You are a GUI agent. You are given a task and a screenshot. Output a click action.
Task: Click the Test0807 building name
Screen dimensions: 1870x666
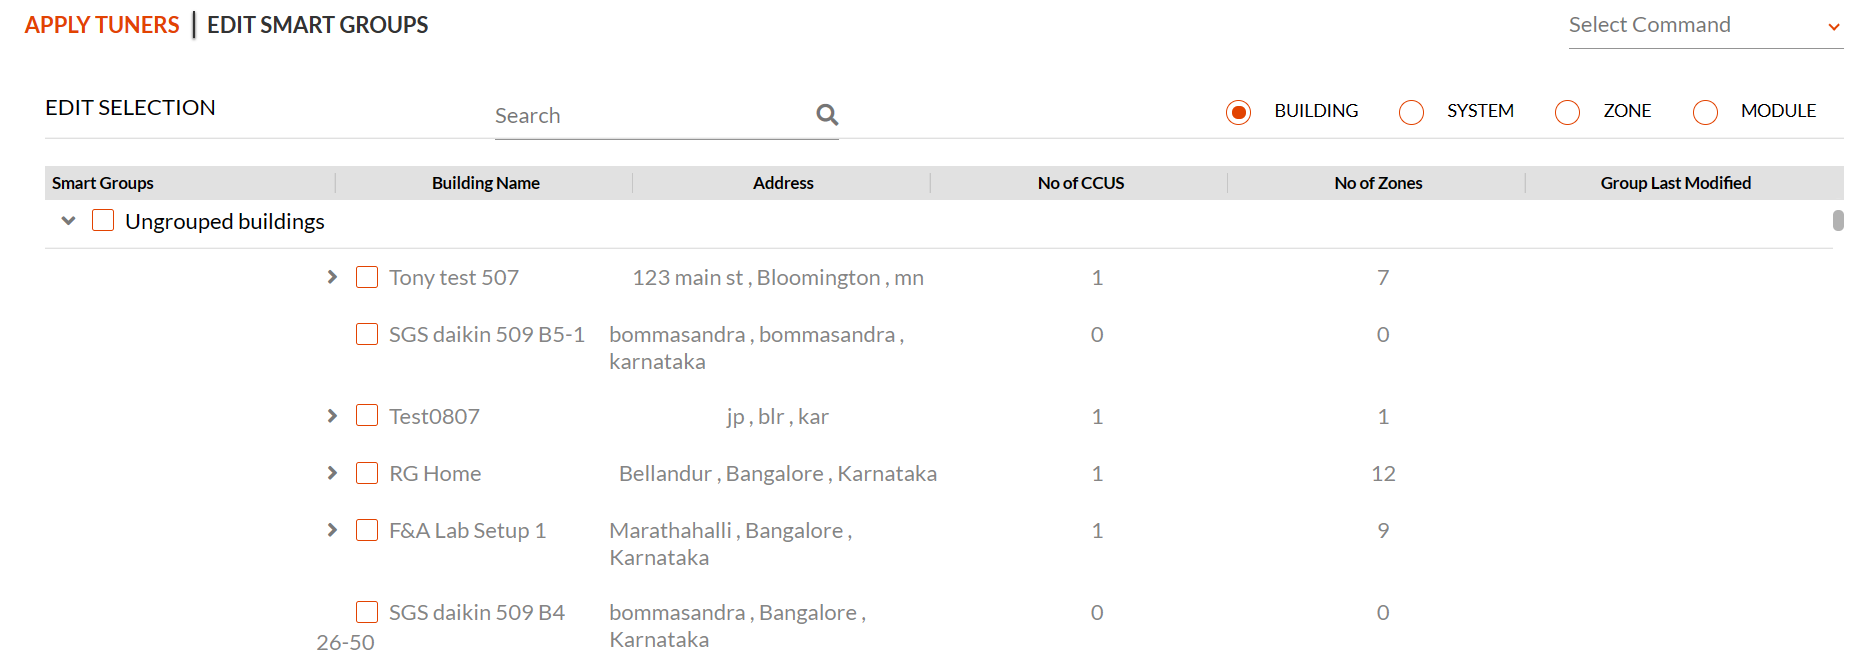tap(434, 417)
